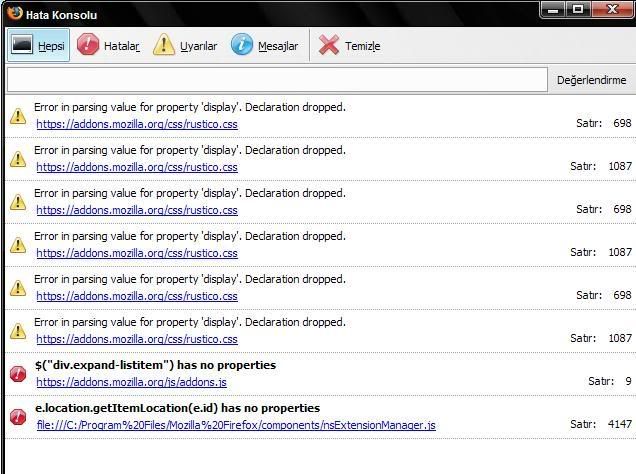Image resolution: width=636 pixels, height=474 pixels.
Task: Select the $("div.expand-listitem") error message
Action: (x=155, y=365)
